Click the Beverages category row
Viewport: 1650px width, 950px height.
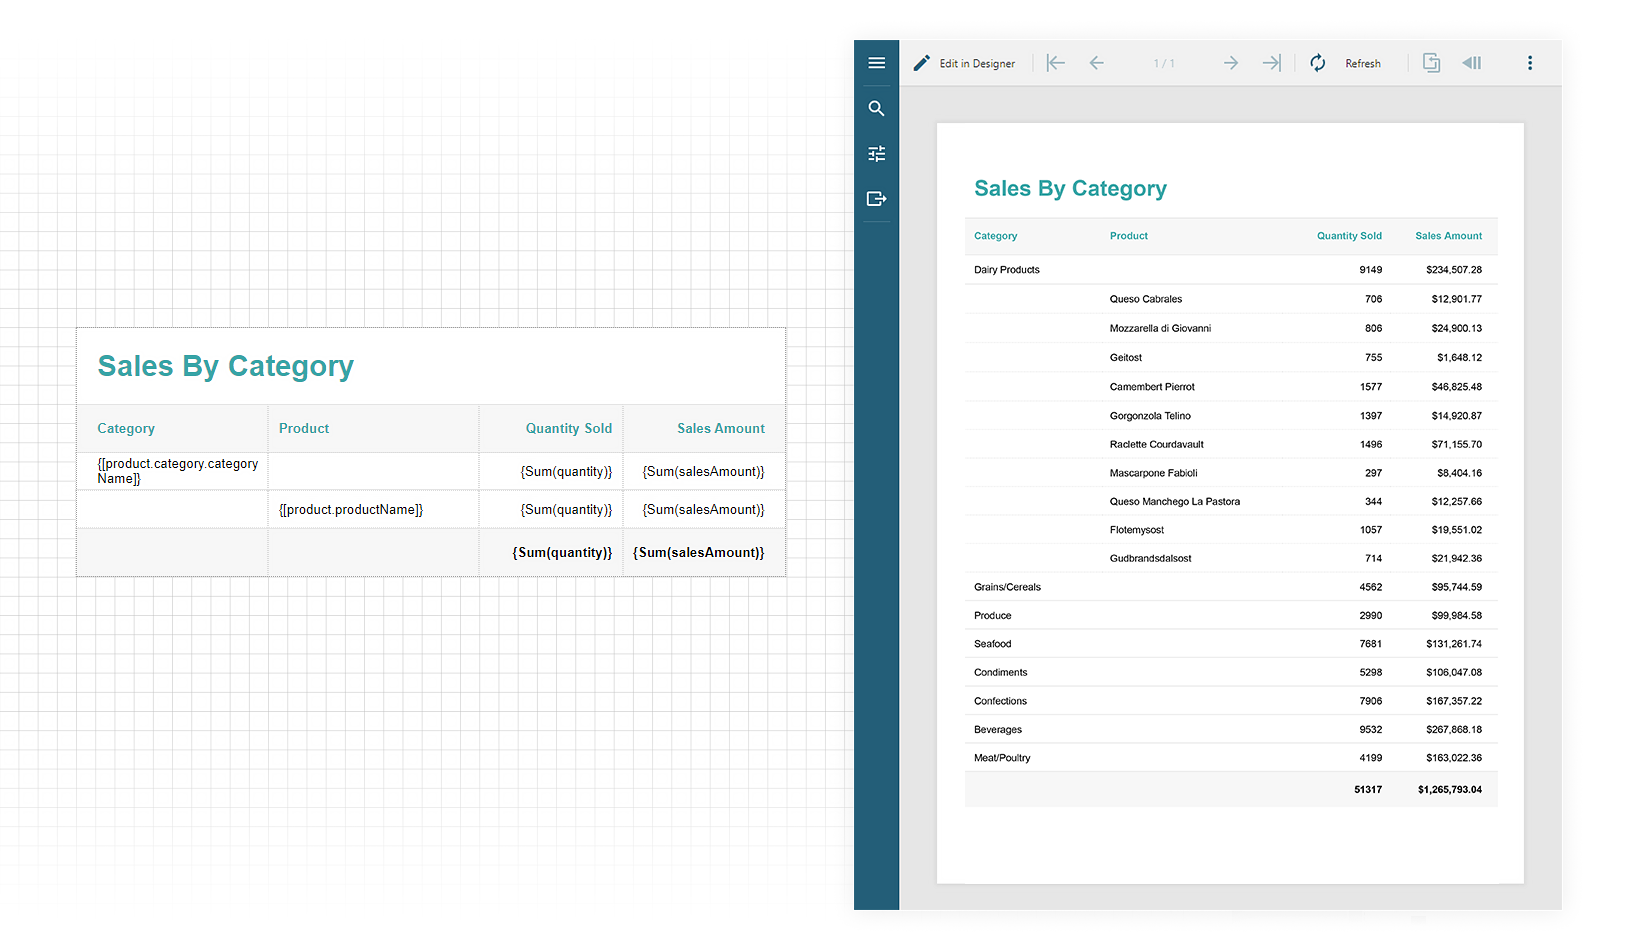[1231, 729]
